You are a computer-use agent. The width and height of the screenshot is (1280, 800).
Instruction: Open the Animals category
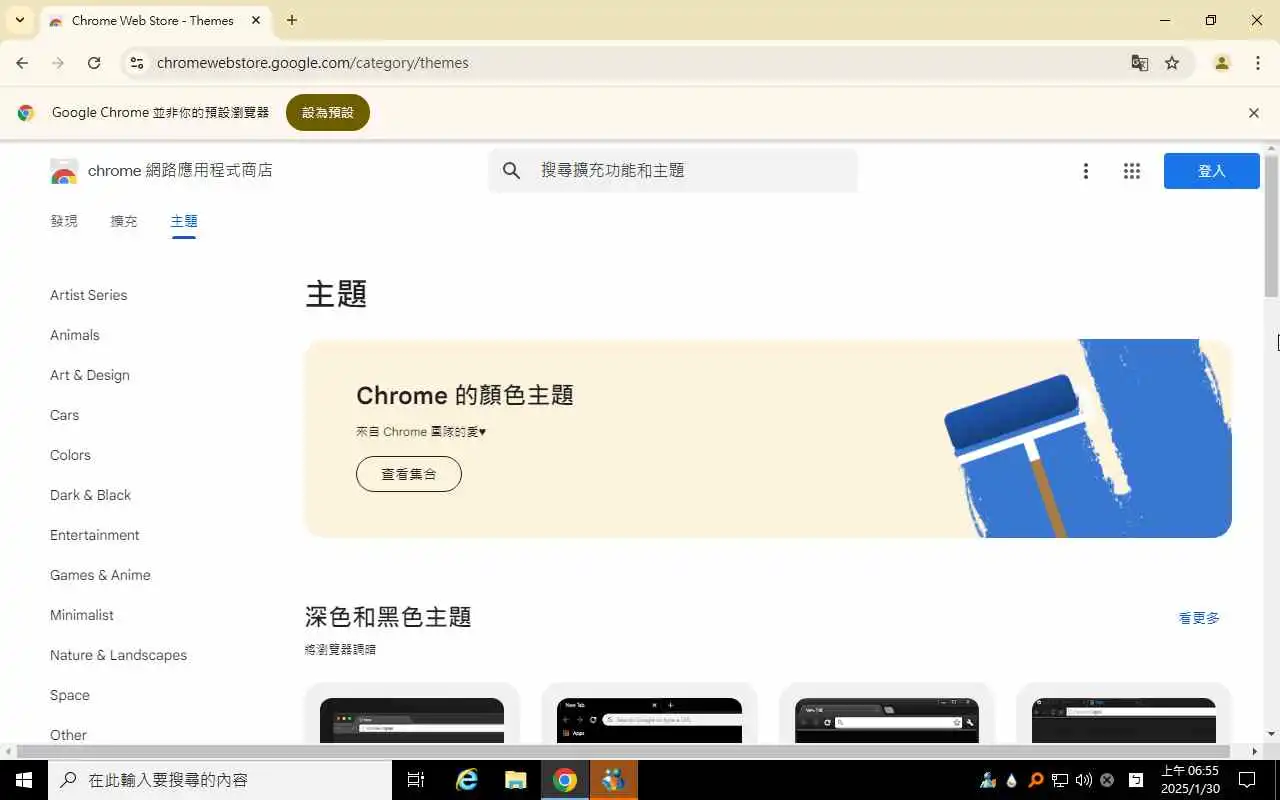click(75, 335)
